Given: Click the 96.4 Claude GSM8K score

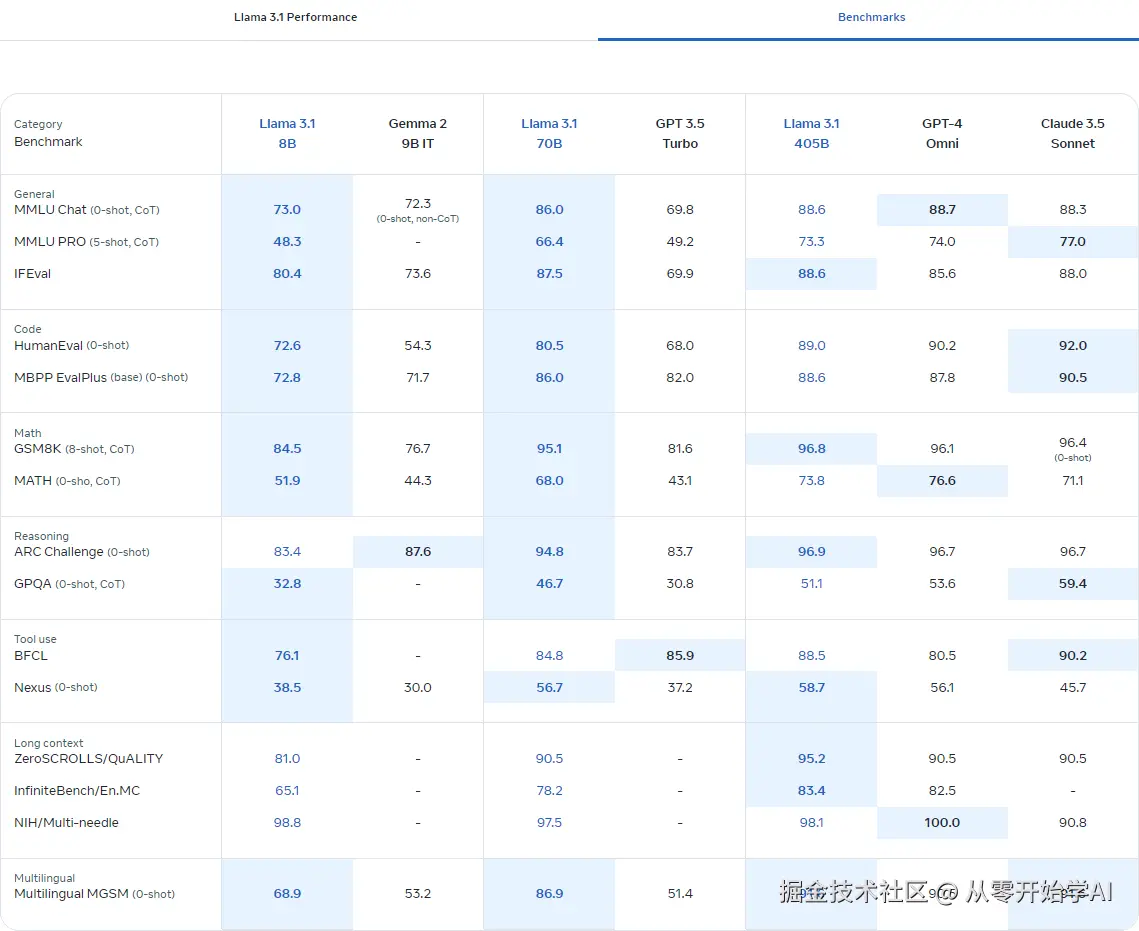Looking at the screenshot, I should coord(1072,442).
